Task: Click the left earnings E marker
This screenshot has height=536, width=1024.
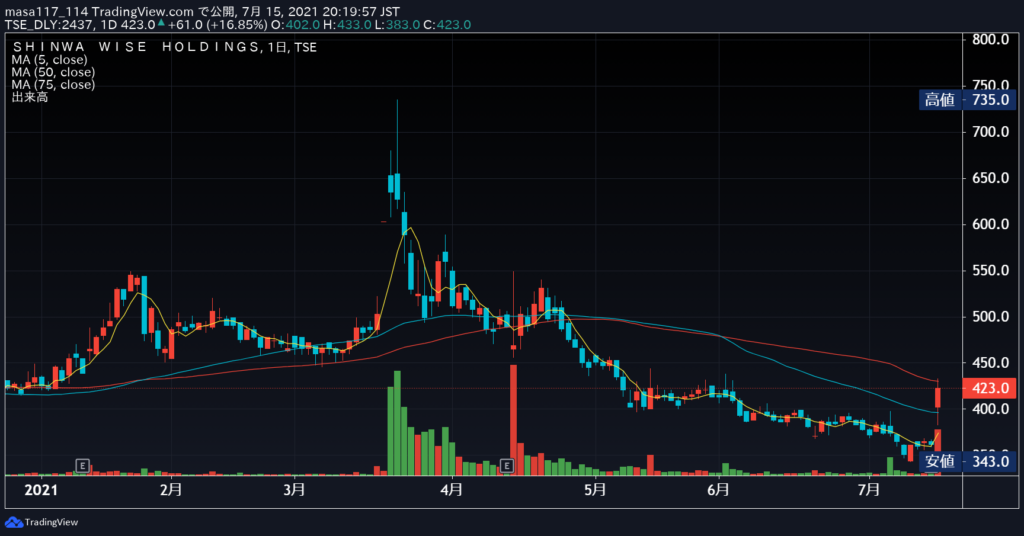Action: pyautogui.click(x=82, y=465)
